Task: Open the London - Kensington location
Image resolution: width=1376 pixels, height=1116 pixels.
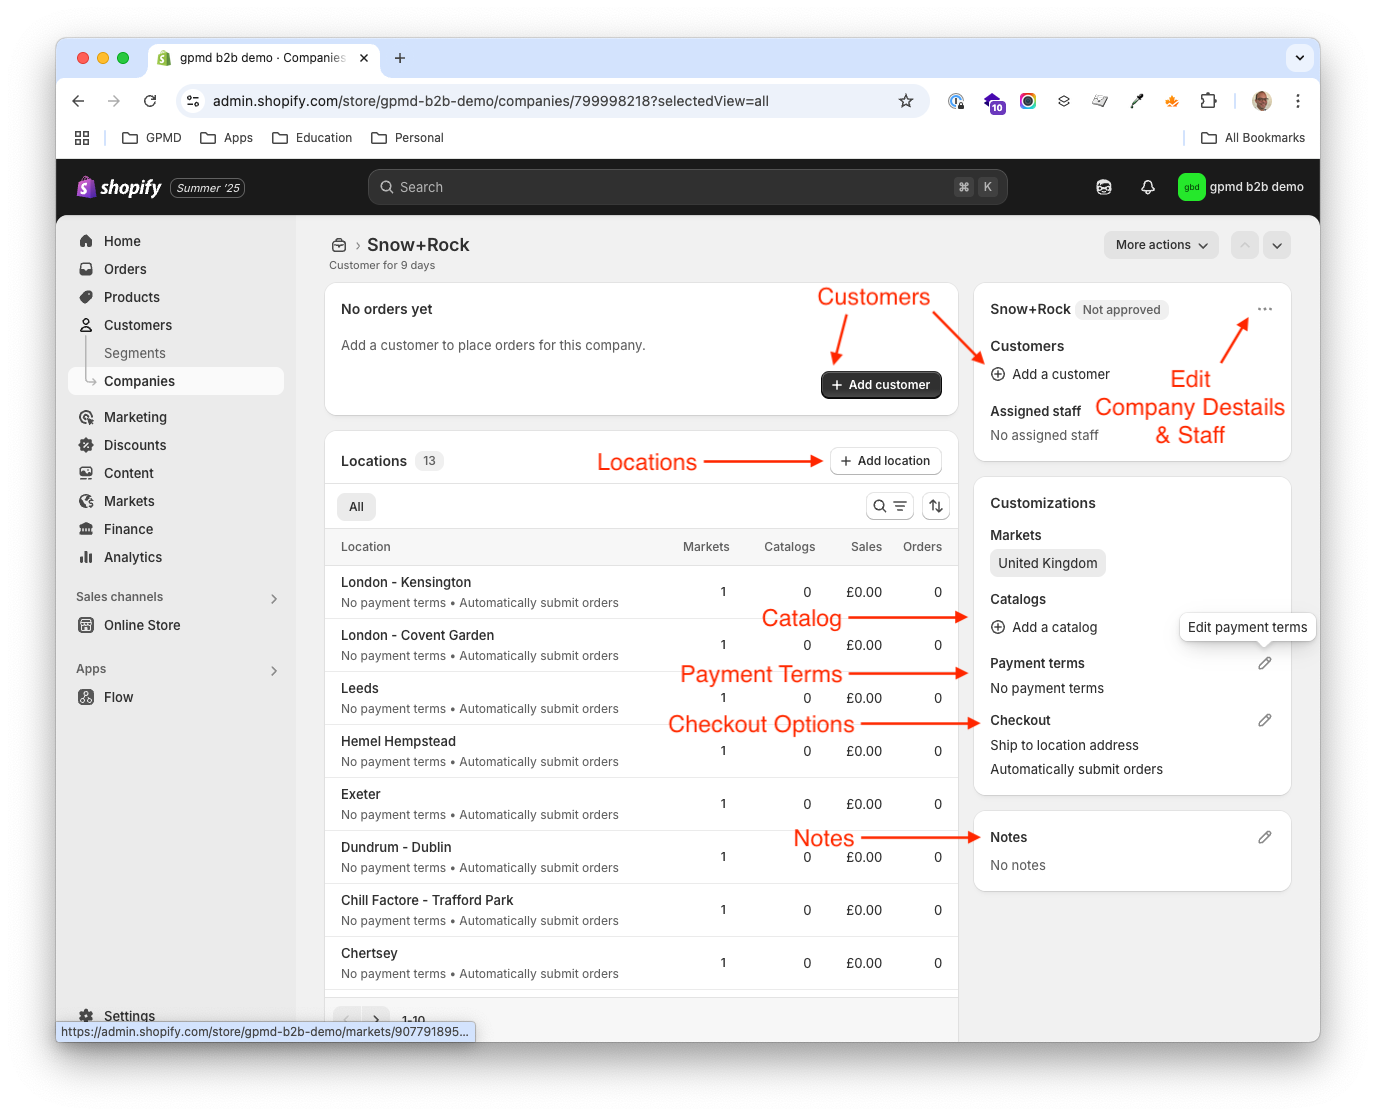Action: pos(641,592)
